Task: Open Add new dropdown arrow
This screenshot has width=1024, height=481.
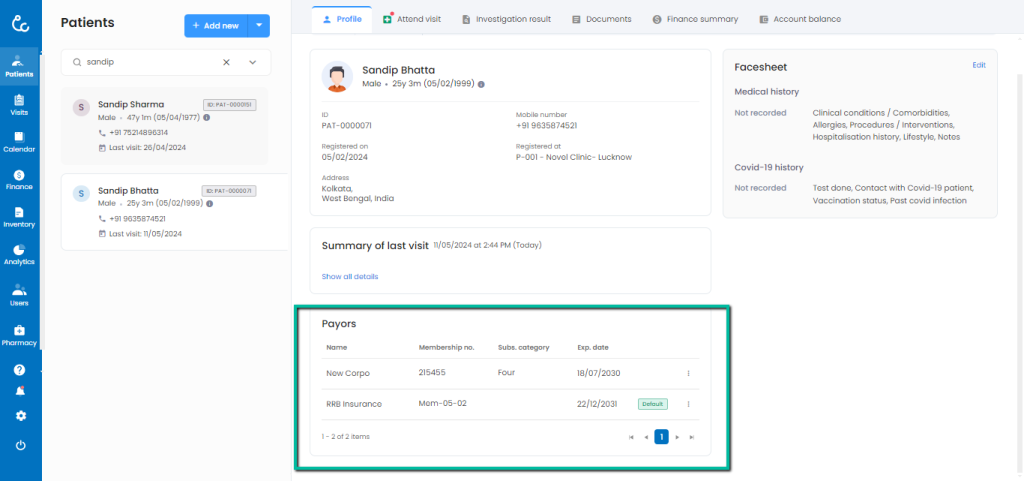Action: coord(259,25)
